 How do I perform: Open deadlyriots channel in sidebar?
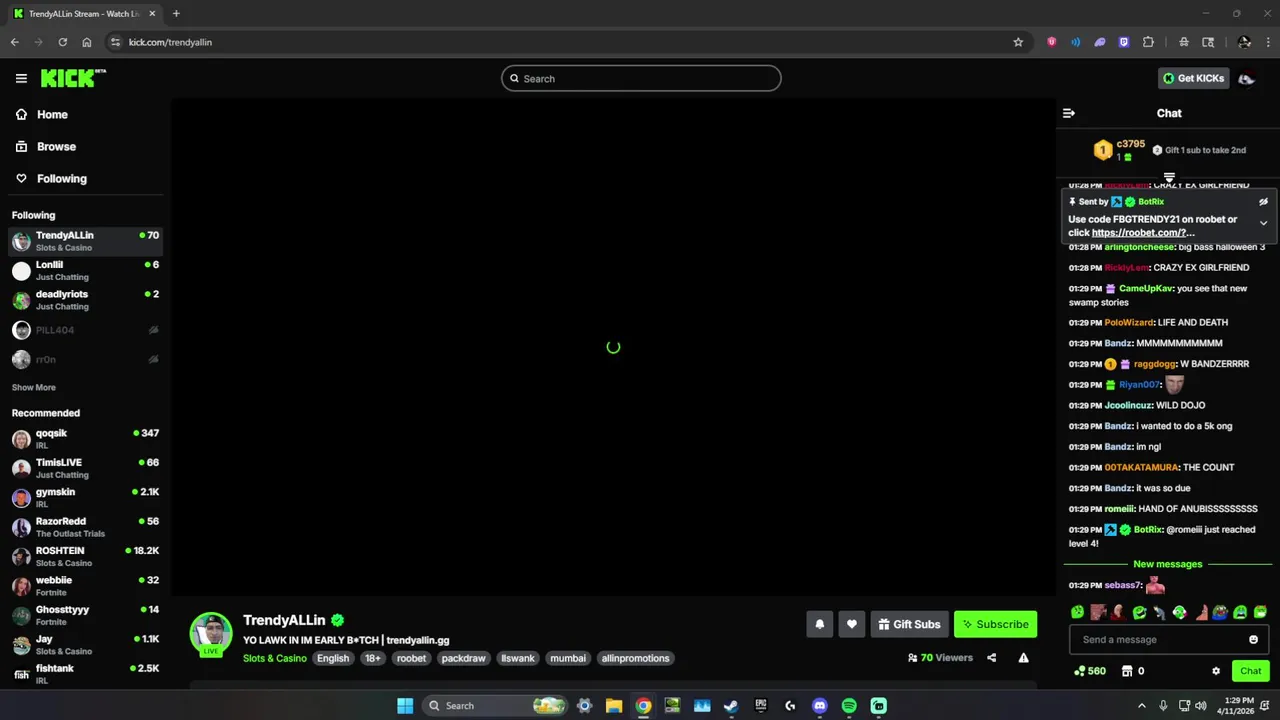[85, 300]
